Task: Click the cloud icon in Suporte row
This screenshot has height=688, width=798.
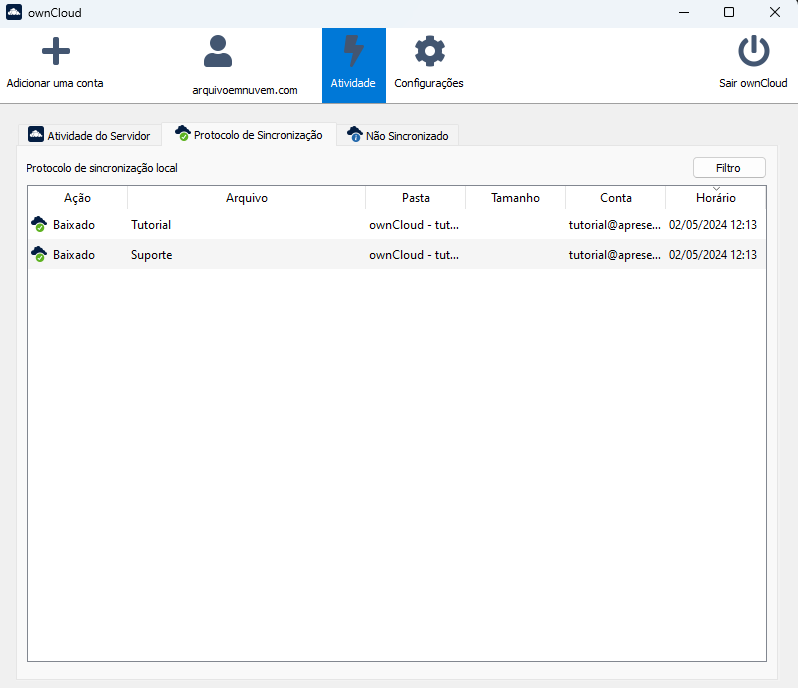Action: pos(39,254)
